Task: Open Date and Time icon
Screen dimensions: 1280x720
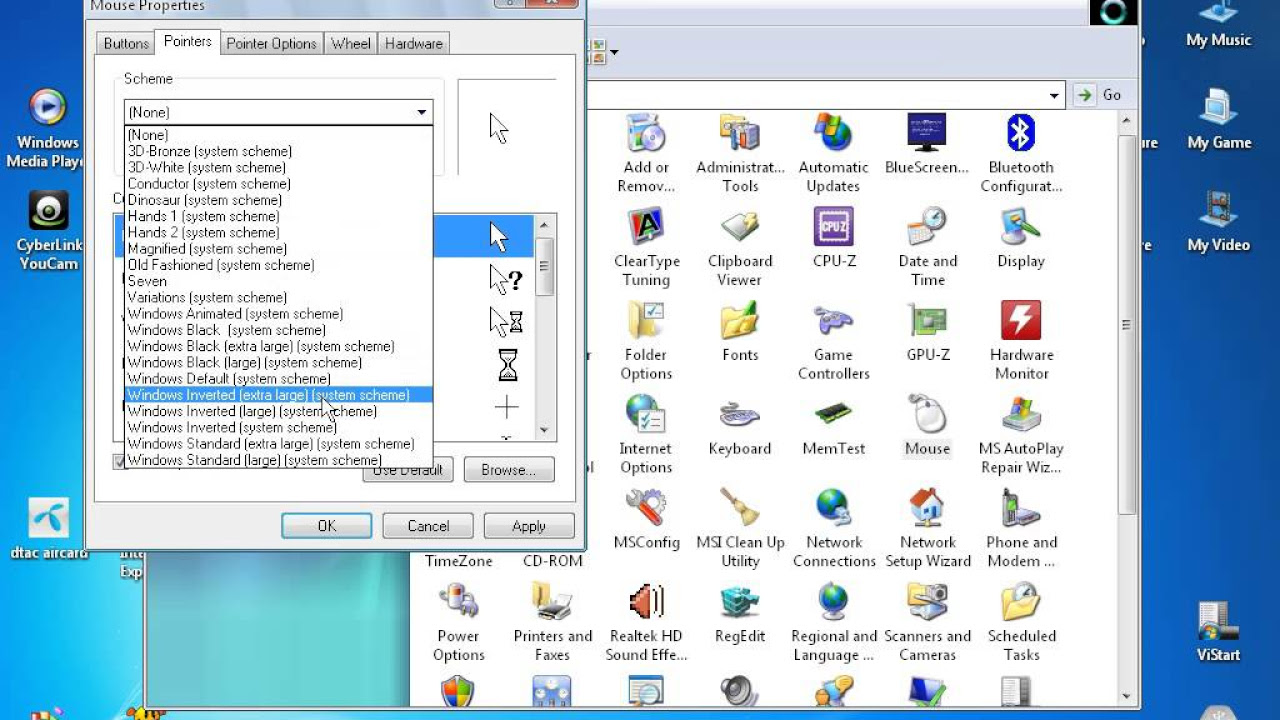Action: [927, 227]
